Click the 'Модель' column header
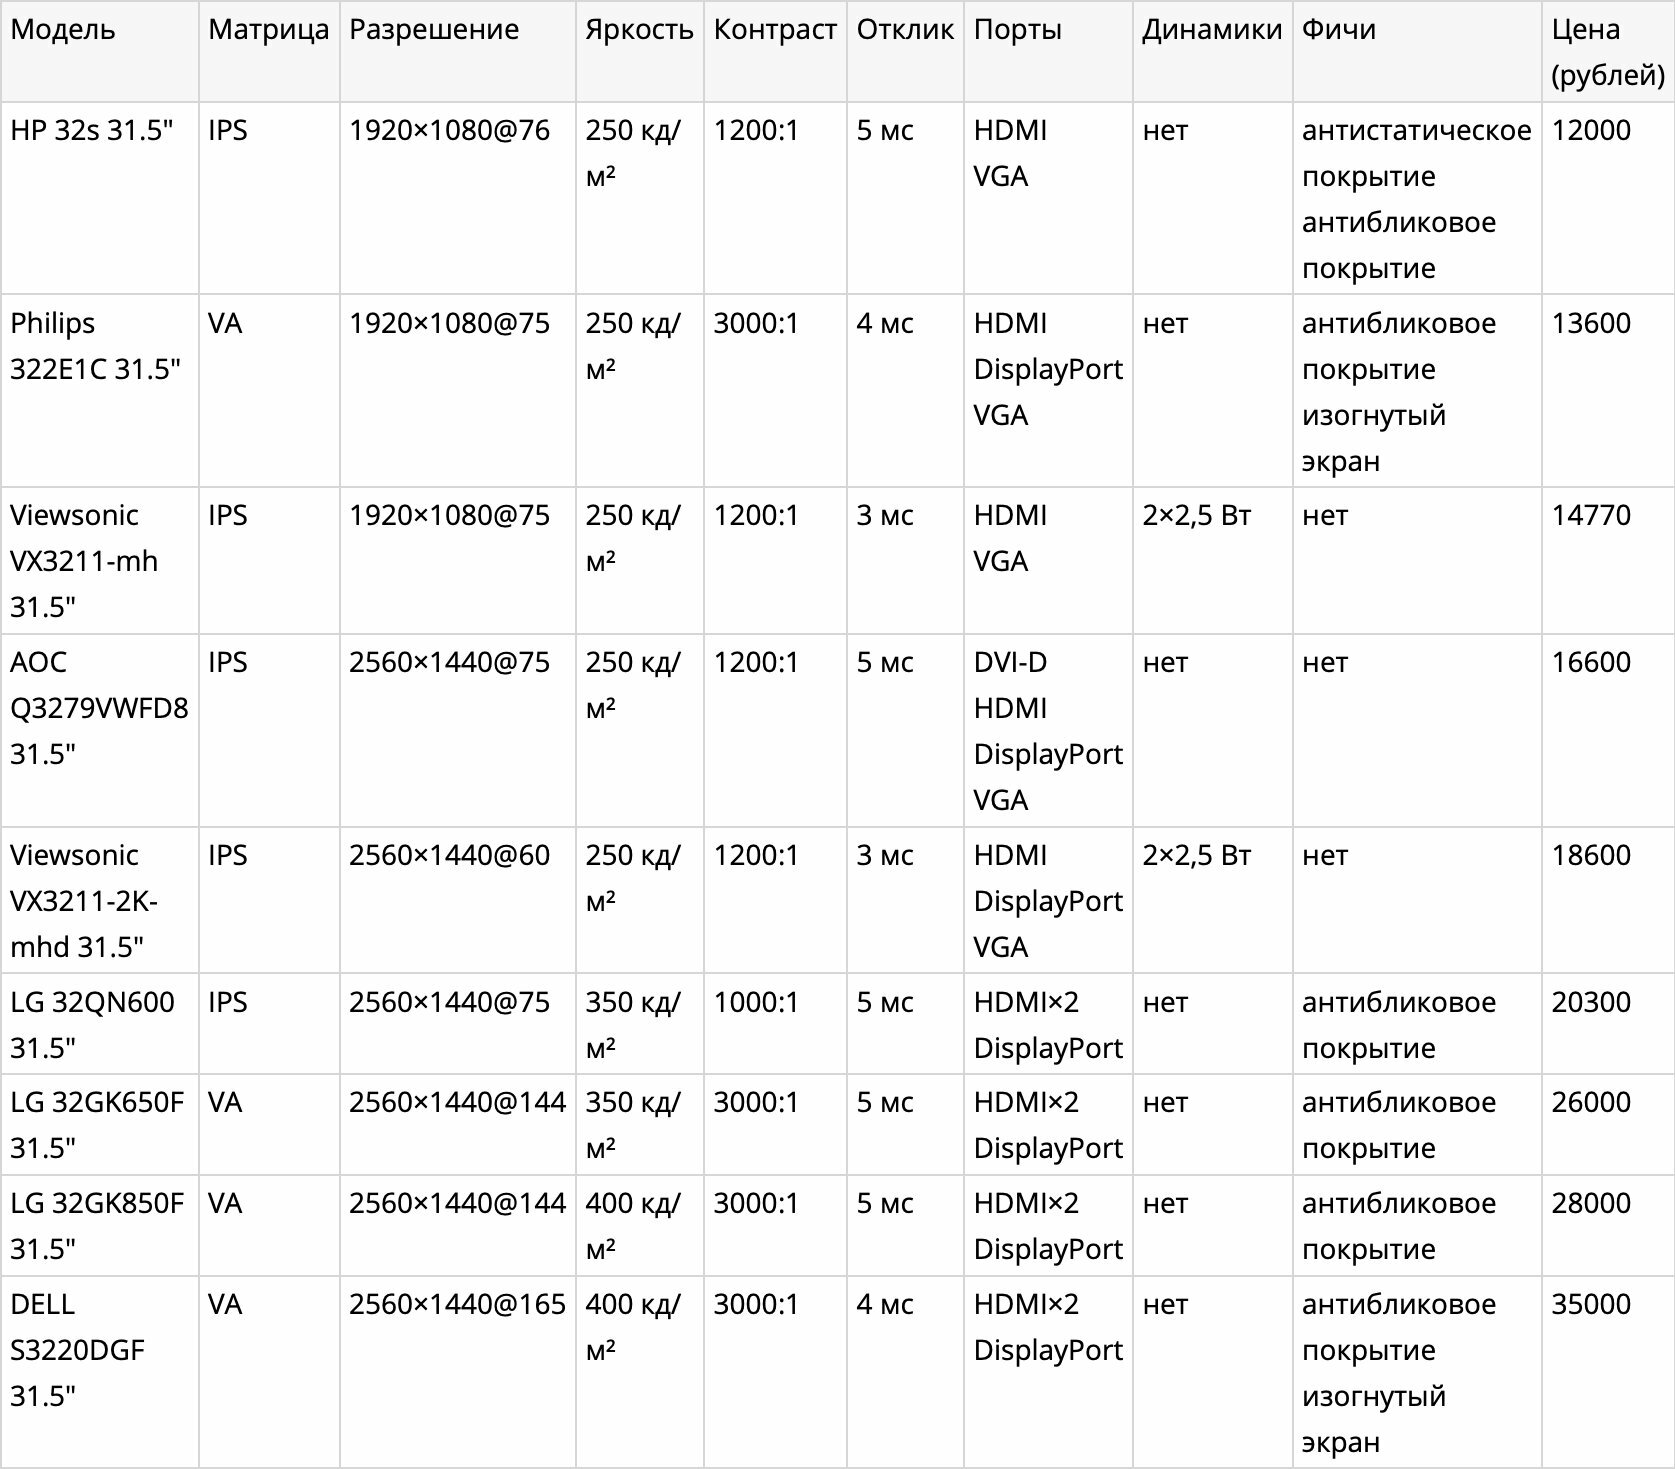Image resolution: width=1675 pixels, height=1469 pixels. [100, 51]
